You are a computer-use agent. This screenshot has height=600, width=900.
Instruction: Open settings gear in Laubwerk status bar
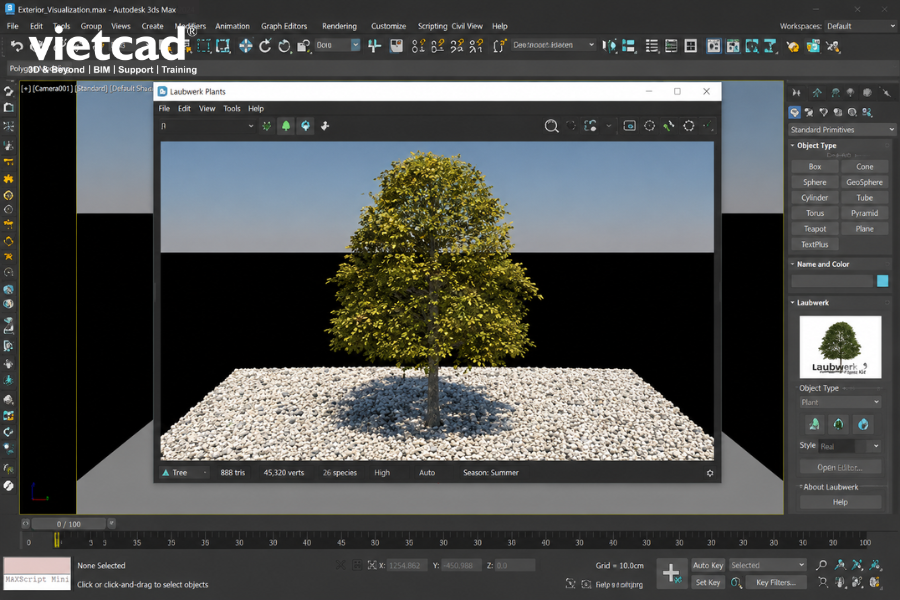(x=710, y=473)
